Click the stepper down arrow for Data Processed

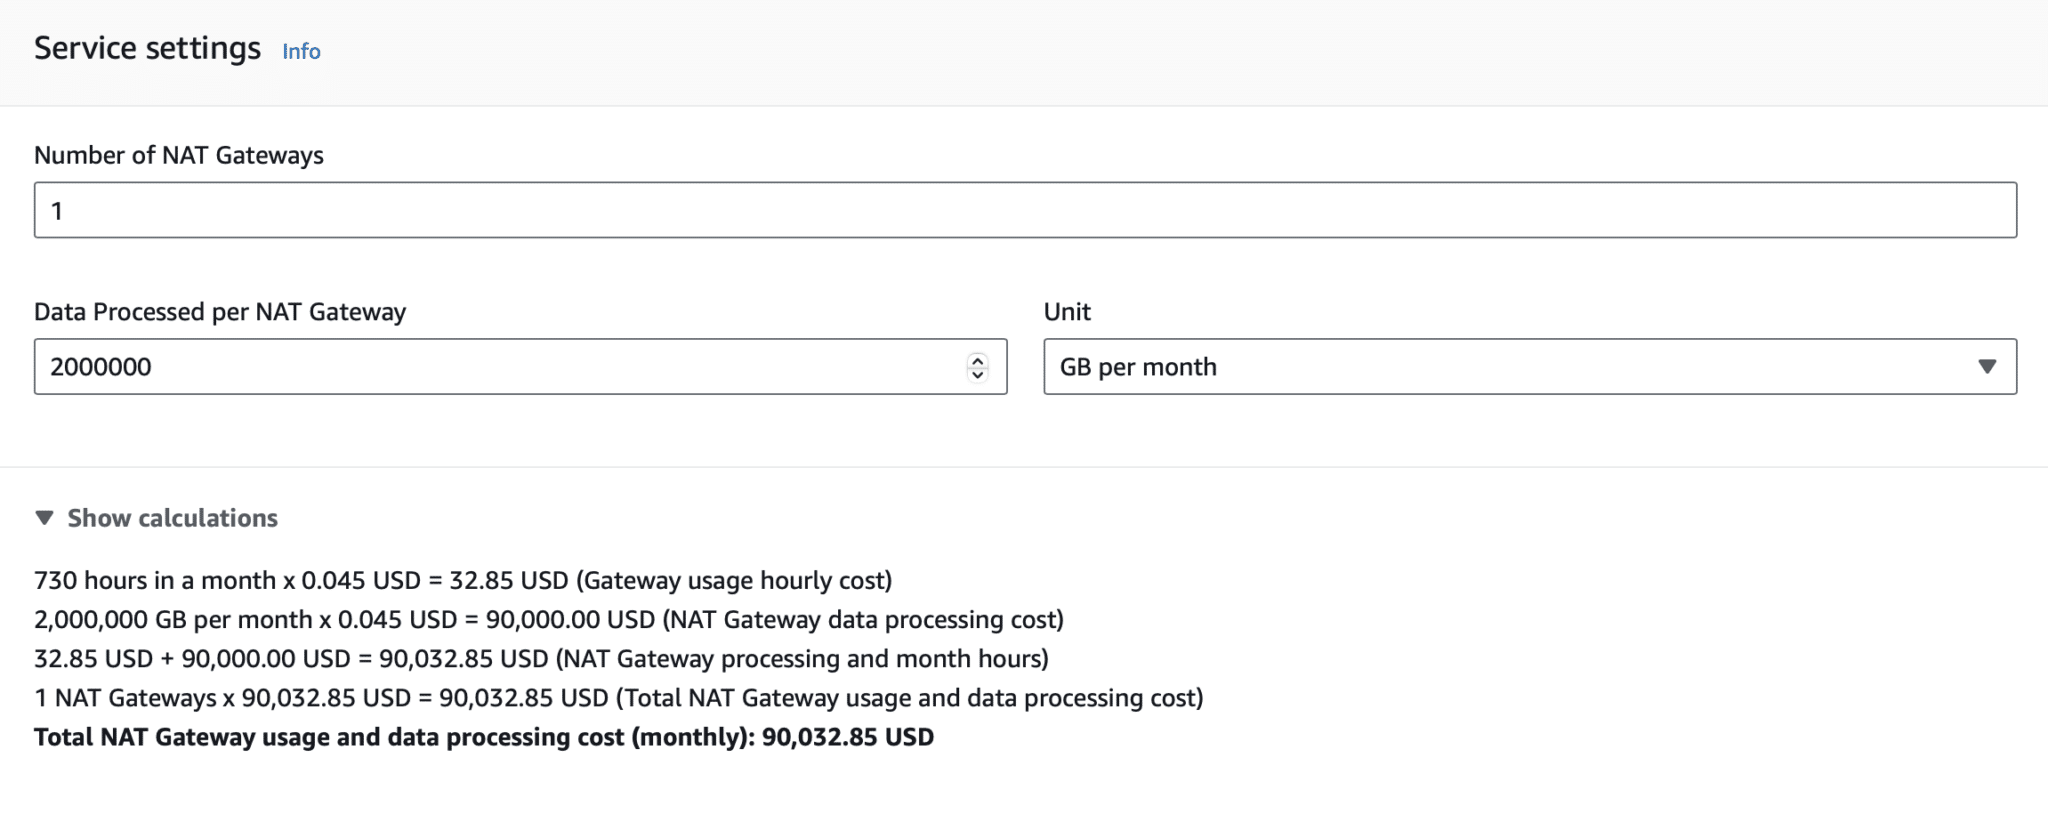pos(978,373)
